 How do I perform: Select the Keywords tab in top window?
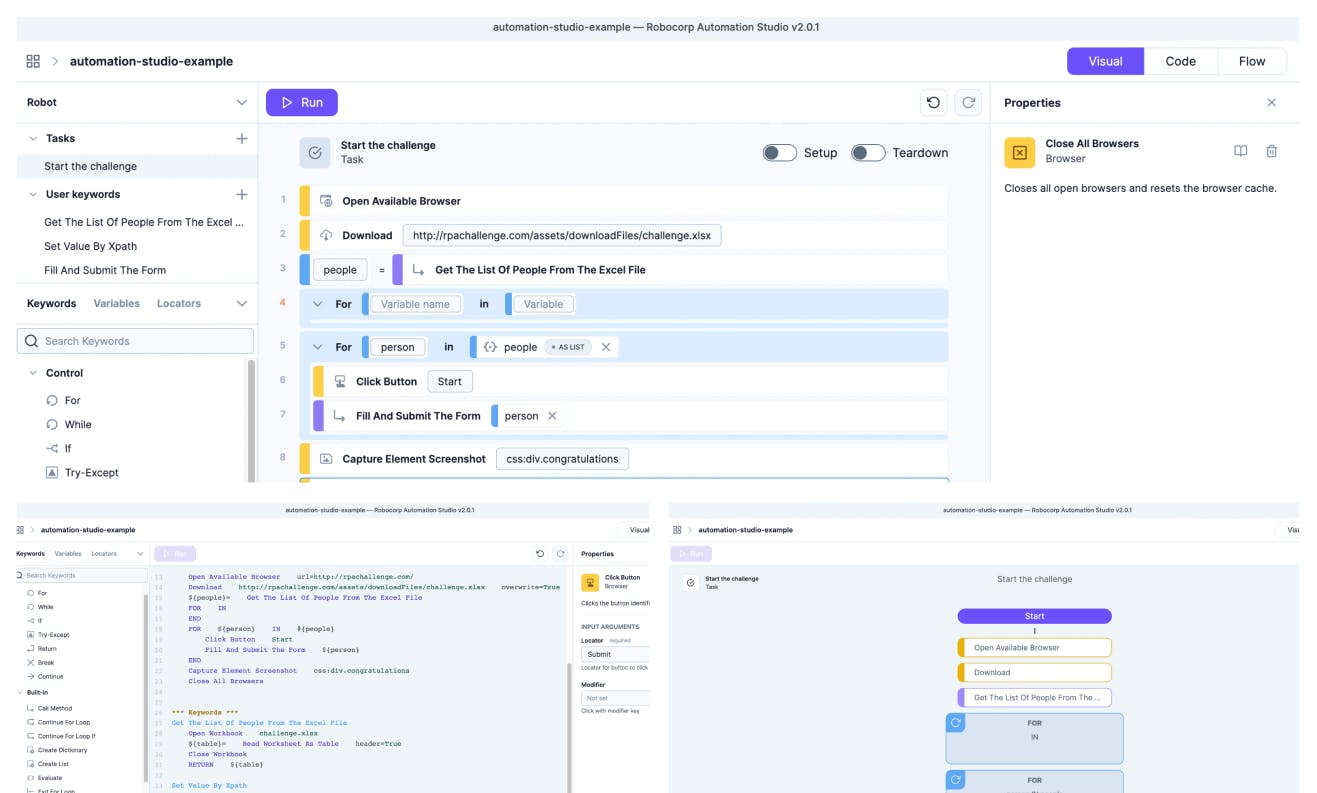point(51,303)
